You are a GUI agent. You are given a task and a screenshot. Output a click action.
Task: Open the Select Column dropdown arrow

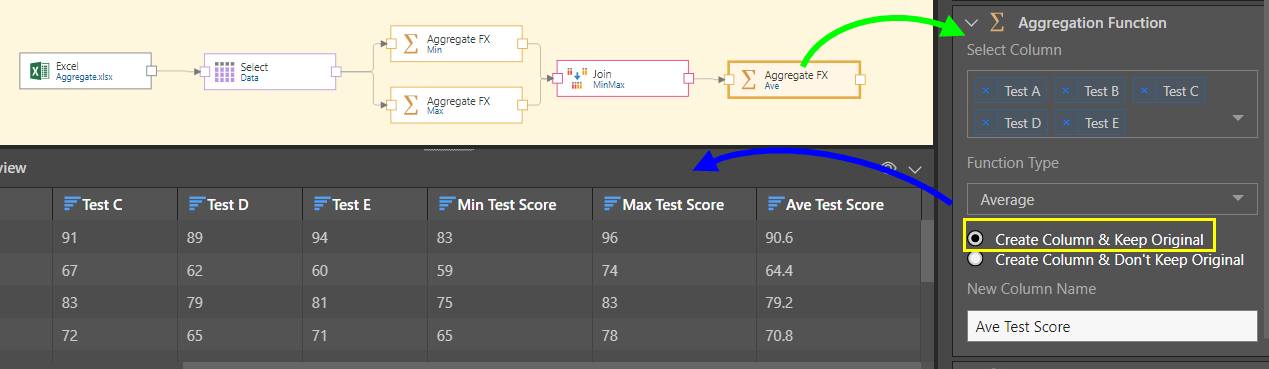(1238, 118)
